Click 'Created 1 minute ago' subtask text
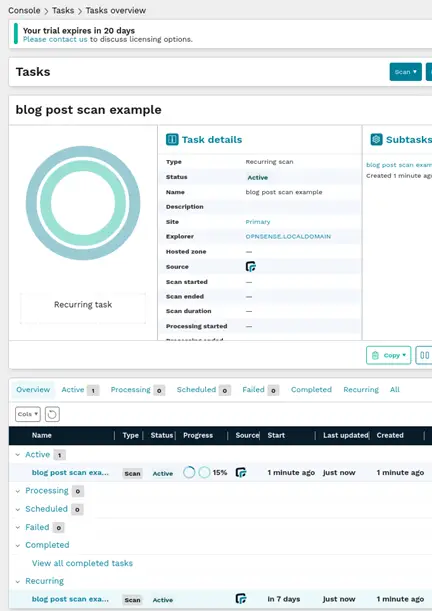Viewport: 432px width, 611px height. click(399, 176)
